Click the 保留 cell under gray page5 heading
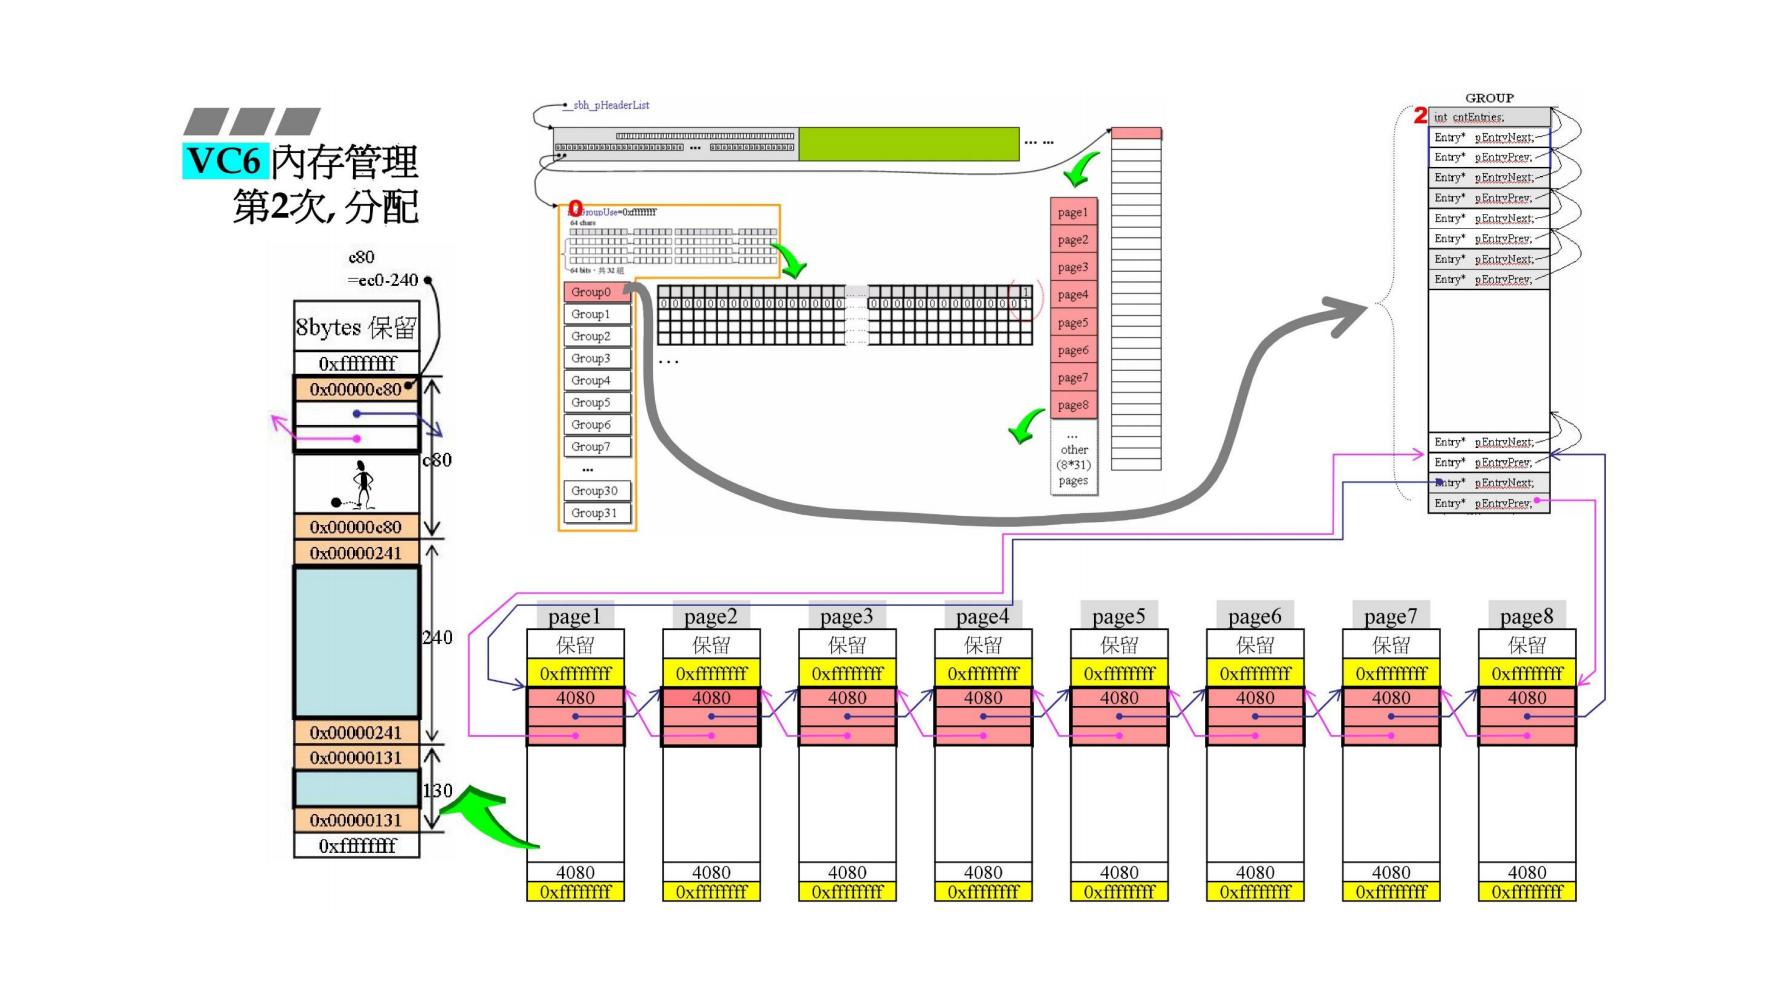This screenshot has width=1778, height=1000. 1119,645
